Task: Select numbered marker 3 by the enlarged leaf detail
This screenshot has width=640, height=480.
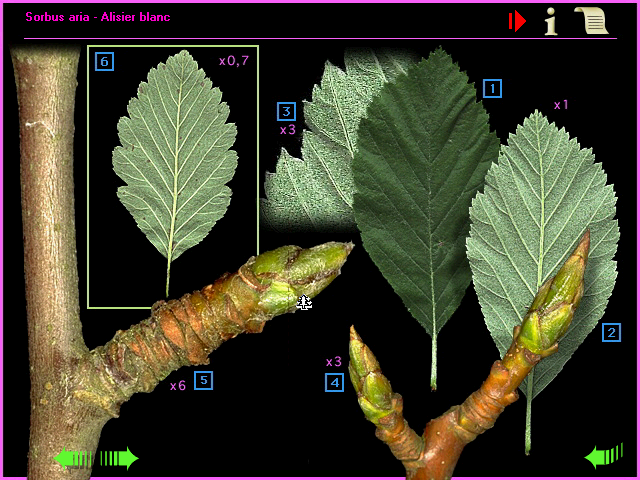Action: [286, 111]
